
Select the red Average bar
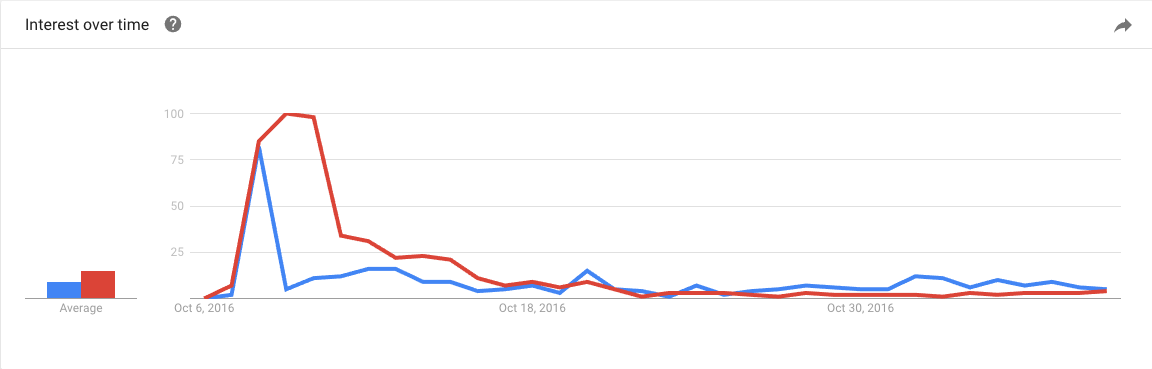click(x=98, y=284)
